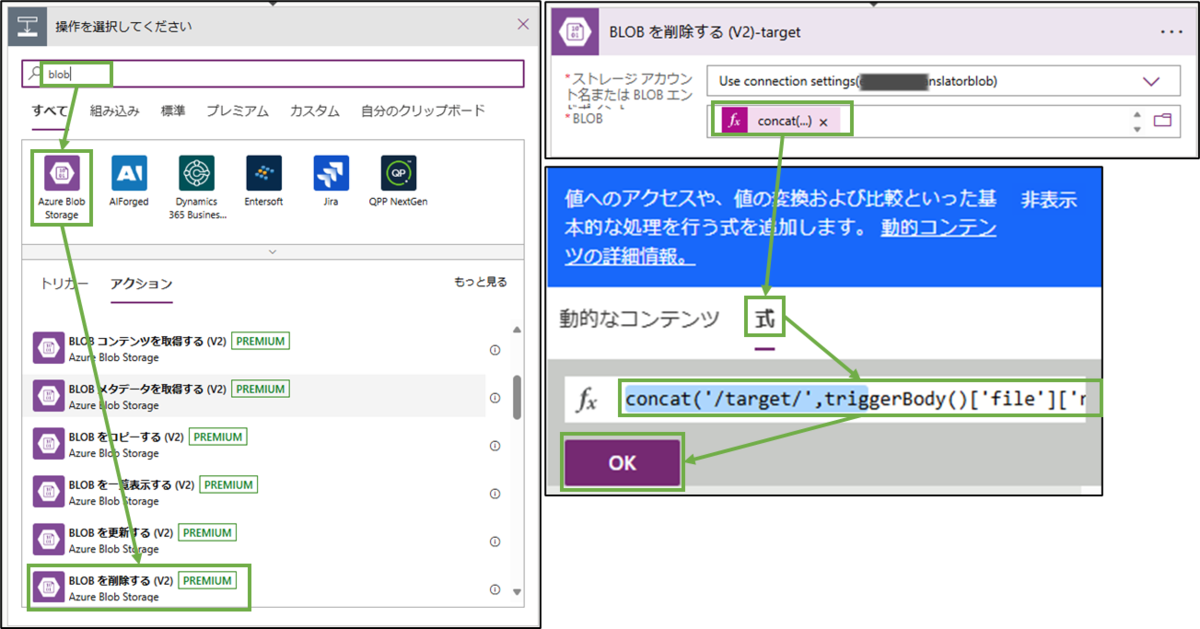Image resolution: width=1200 pixels, height=629 pixels.
Task: Select the Jira connector icon
Action: tap(331, 173)
